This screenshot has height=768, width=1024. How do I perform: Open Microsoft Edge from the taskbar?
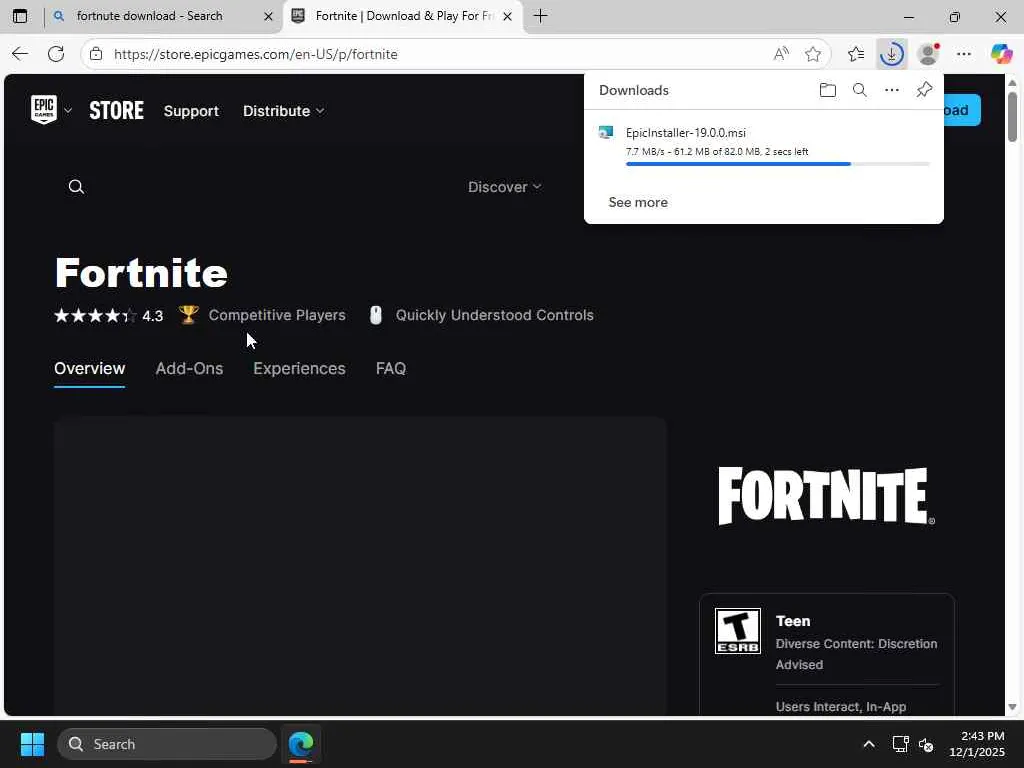click(x=301, y=744)
